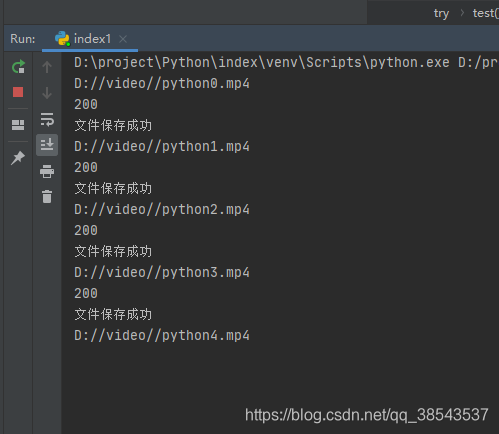Click the python.exe command line
The width and height of the screenshot is (499, 434).
(286, 62)
